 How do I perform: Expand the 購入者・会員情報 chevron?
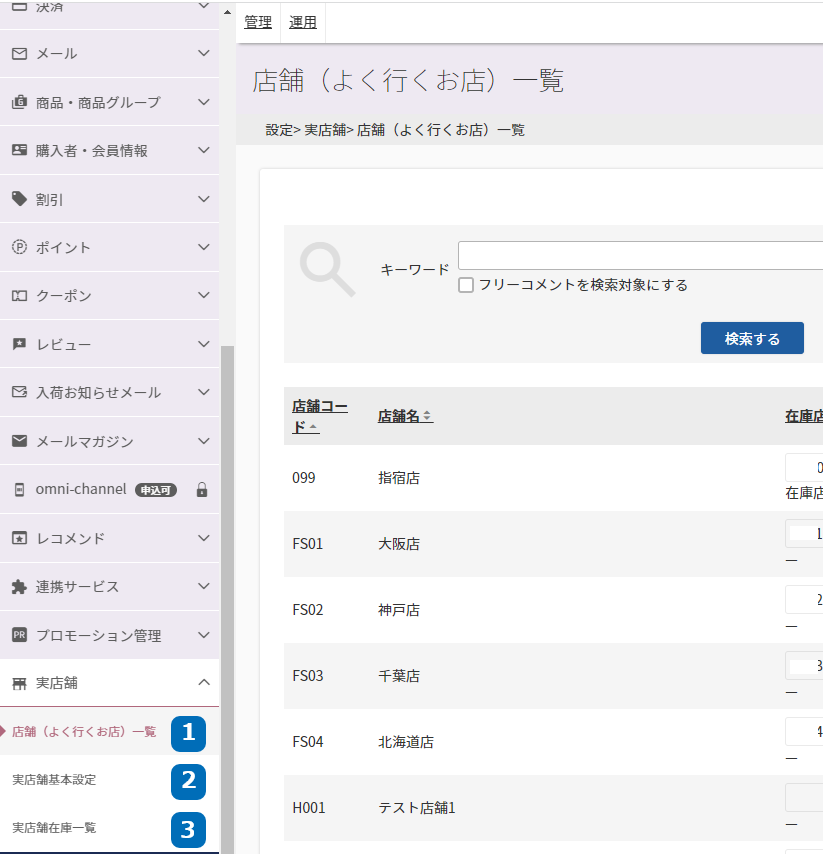204,150
